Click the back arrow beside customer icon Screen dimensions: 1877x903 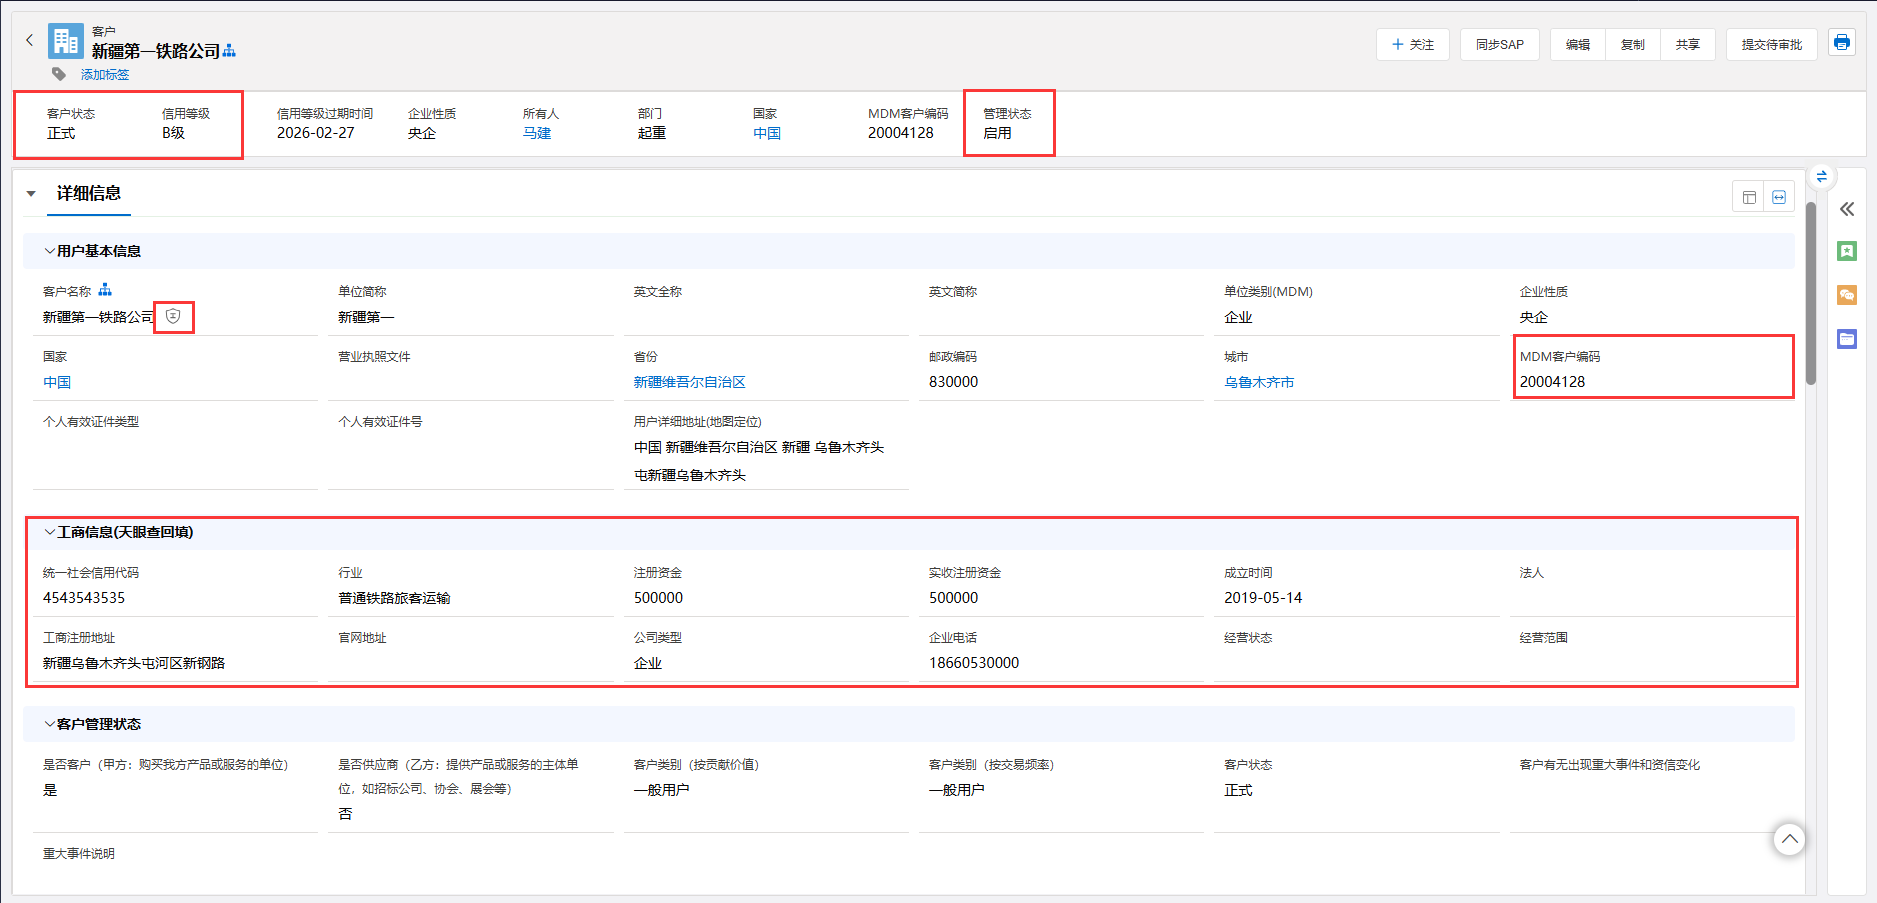(30, 40)
